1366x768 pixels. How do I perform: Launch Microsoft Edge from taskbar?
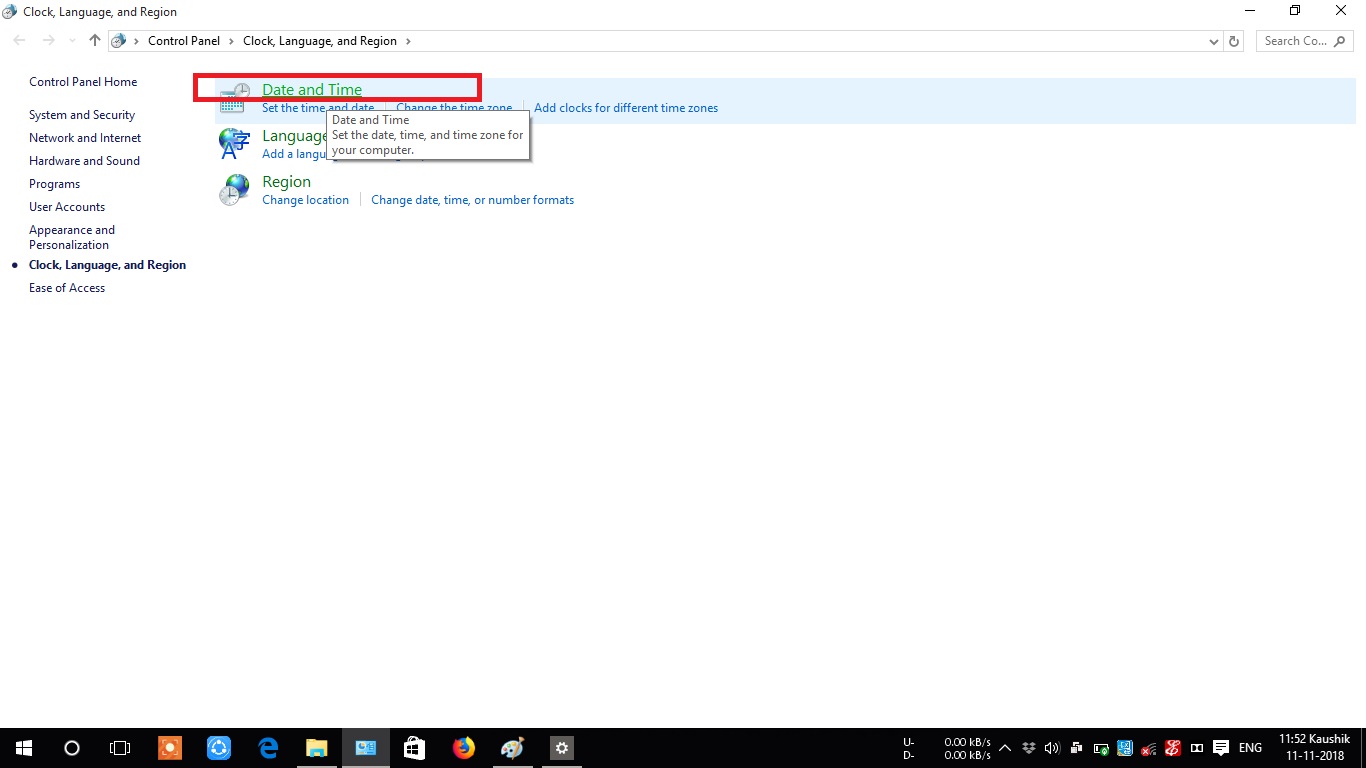[268, 748]
